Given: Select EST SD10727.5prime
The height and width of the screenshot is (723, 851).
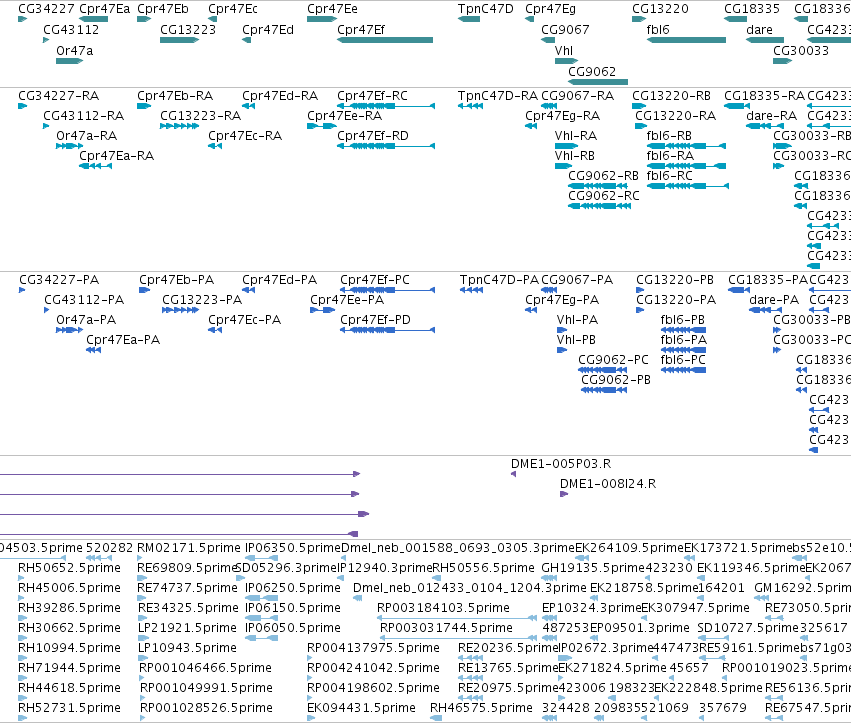Looking at the screenshot, I should coord(713,638).
